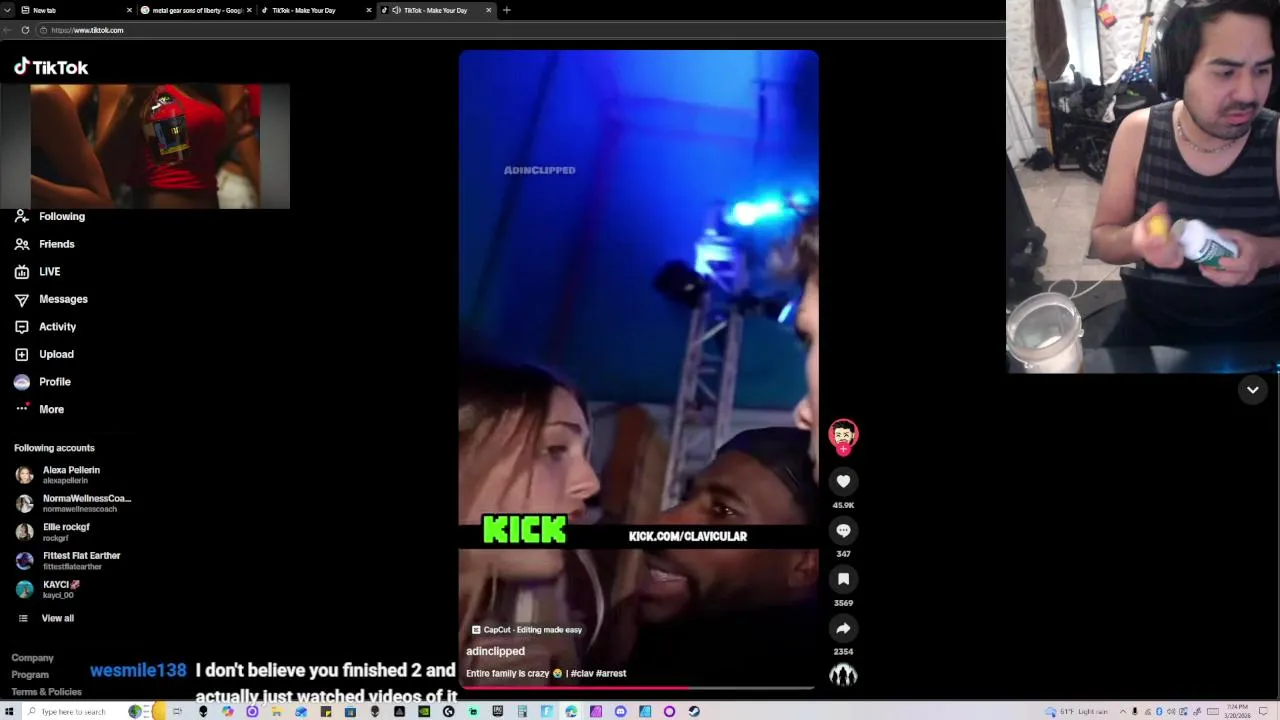The height and width of the screenshot is (720, 1280).
Task: Open the 51°F Light rain weather widget
Action: [x=1077, y=711]
